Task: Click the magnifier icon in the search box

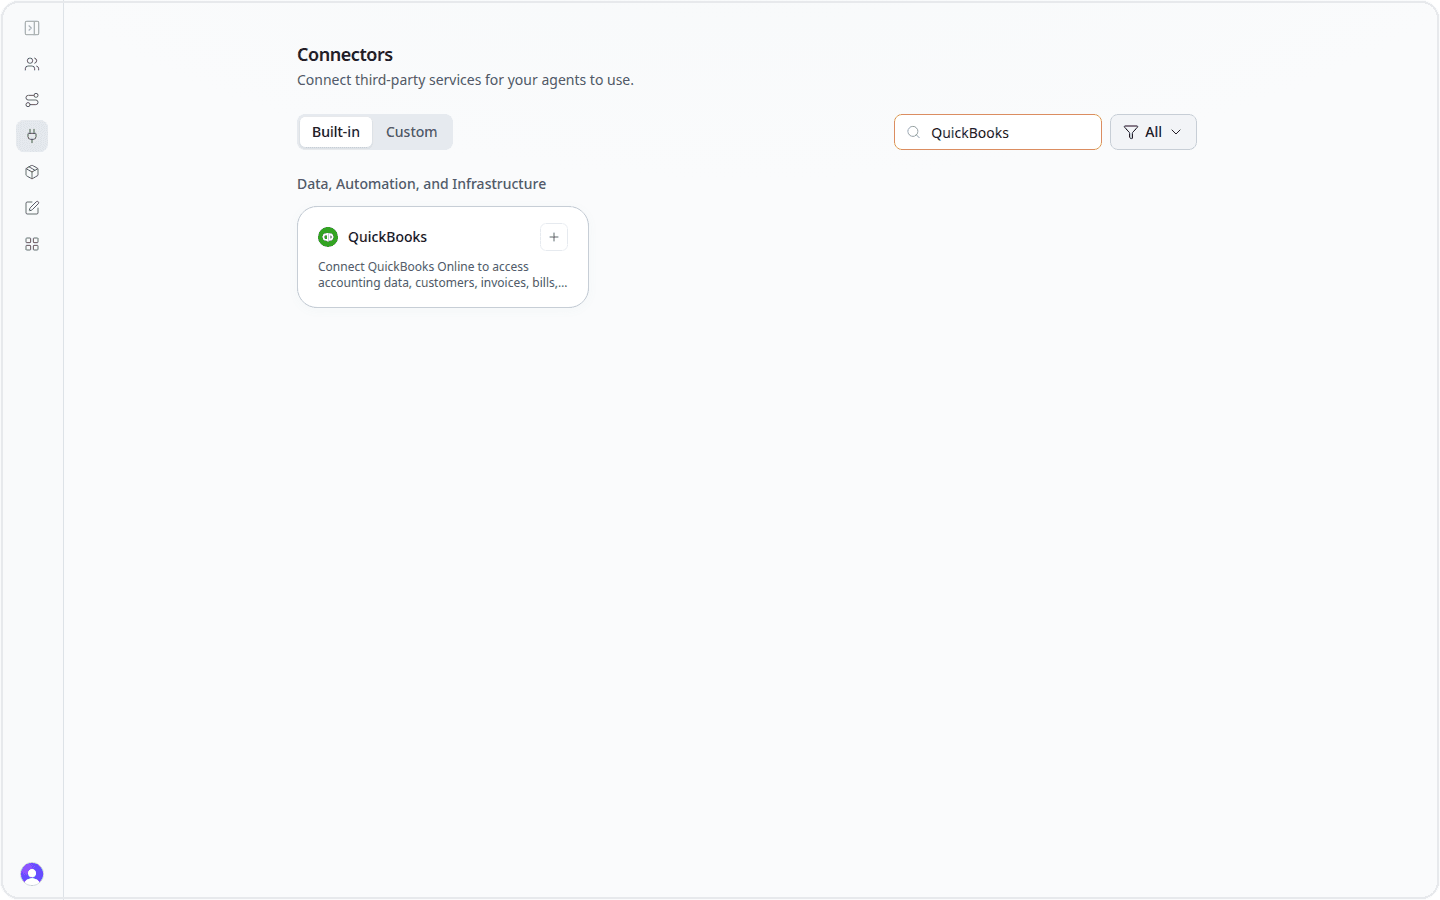Action: point(914,132)
